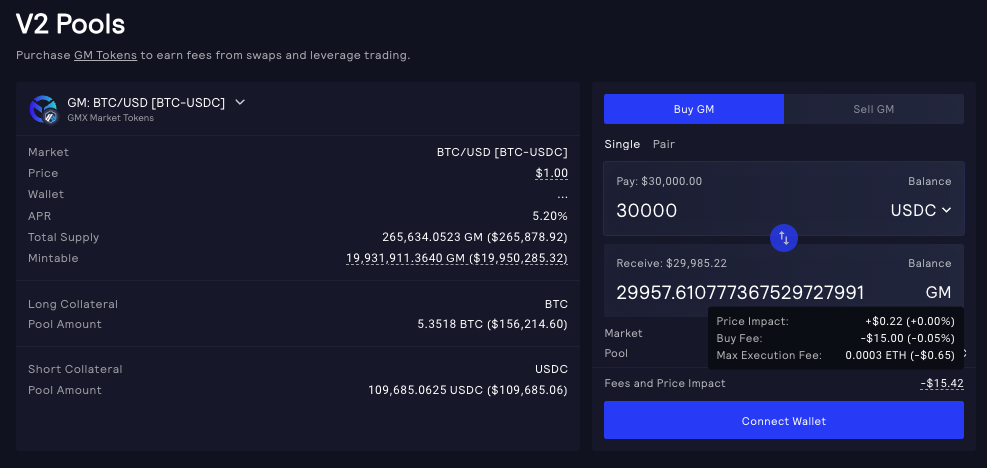Click the Pool label beside the tooltip

point(616,353)
